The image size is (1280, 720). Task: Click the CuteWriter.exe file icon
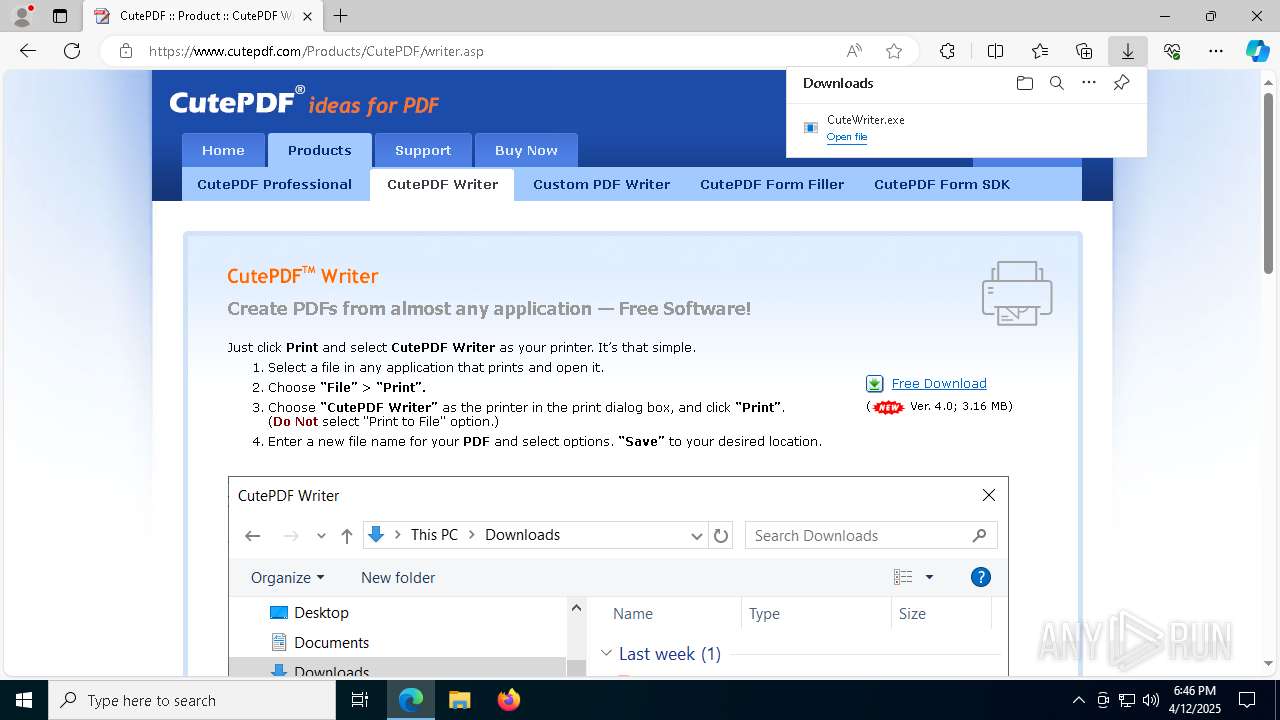tap(811, 127)
